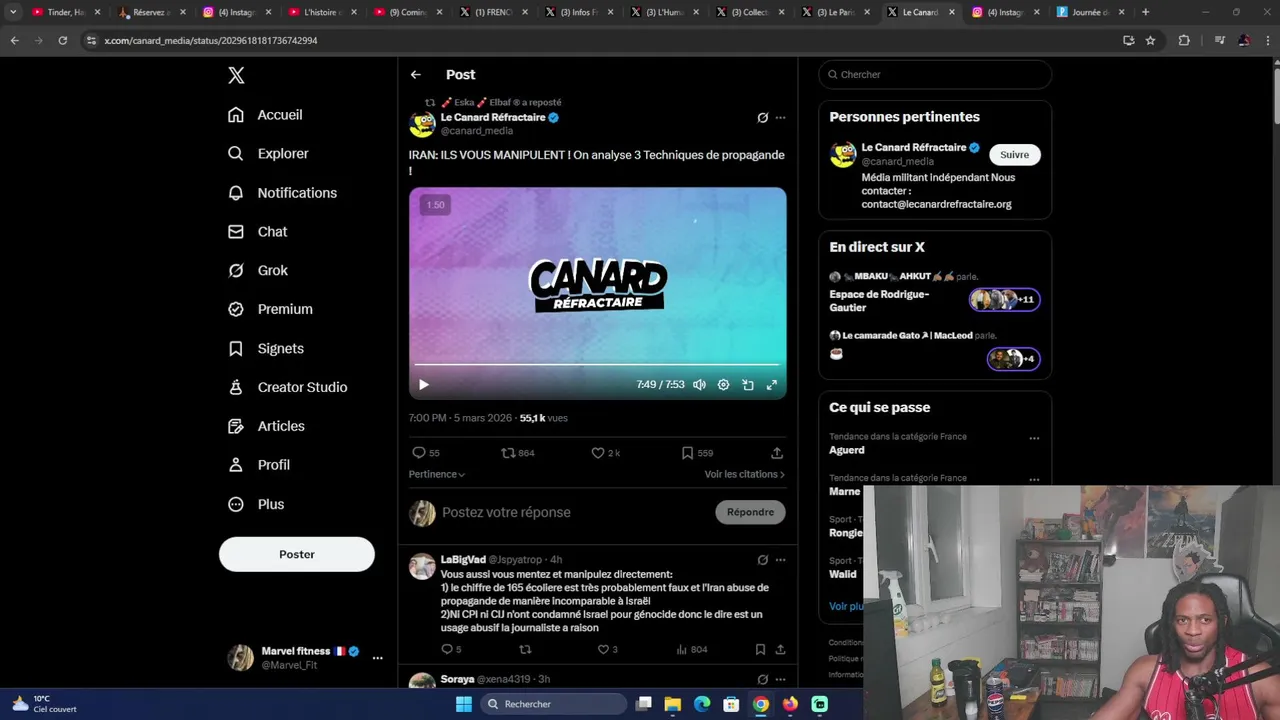Click the video progress bar
1280x720 pixels.
point(597,365)
